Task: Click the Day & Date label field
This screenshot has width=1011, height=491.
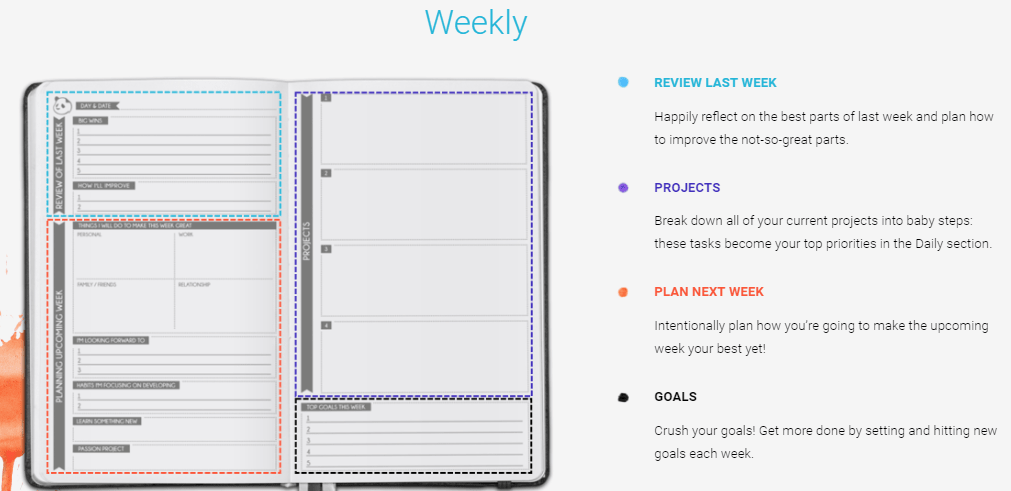Action: click(x=98, y=106)
